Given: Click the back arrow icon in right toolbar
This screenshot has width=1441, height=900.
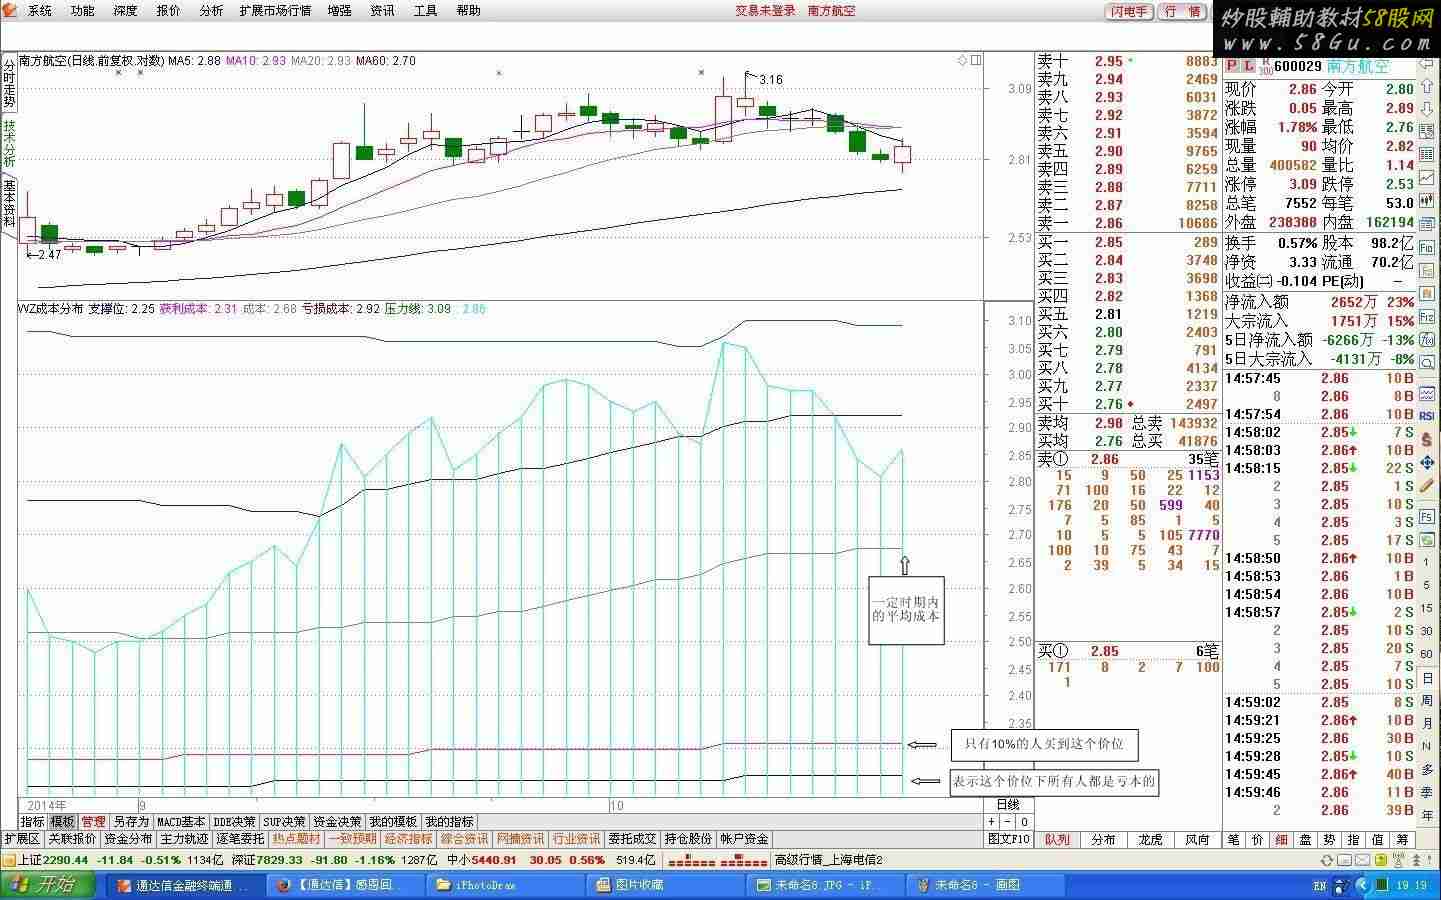Looking at the screenshot, I should 1427,63.
